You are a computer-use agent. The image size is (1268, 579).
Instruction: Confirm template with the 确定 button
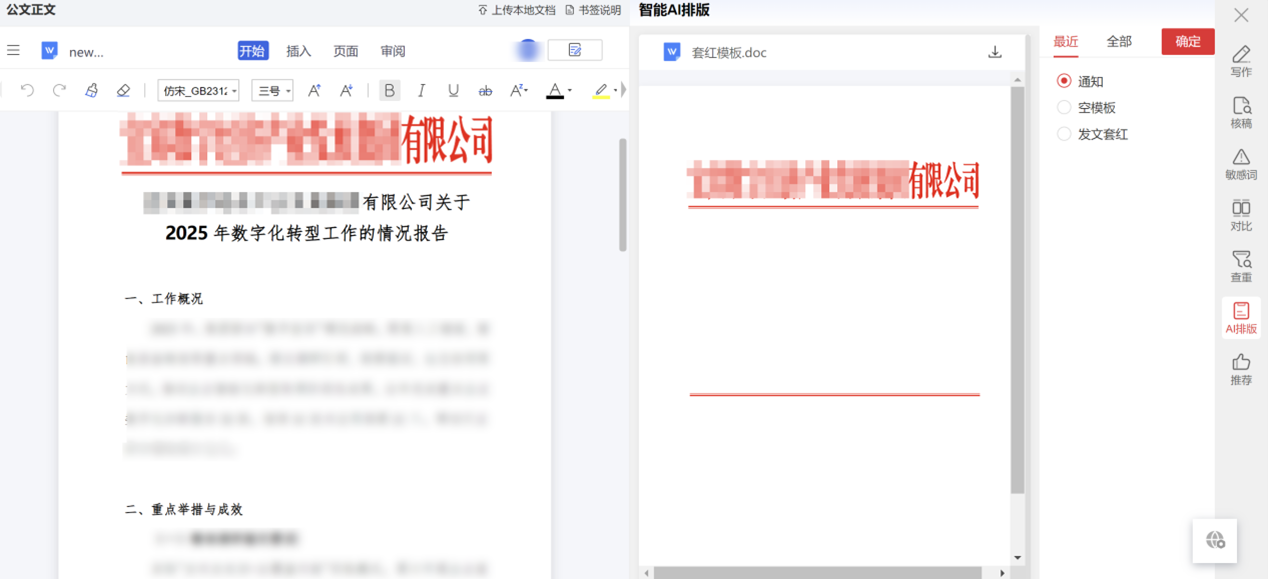click(x=1187, y=42)
